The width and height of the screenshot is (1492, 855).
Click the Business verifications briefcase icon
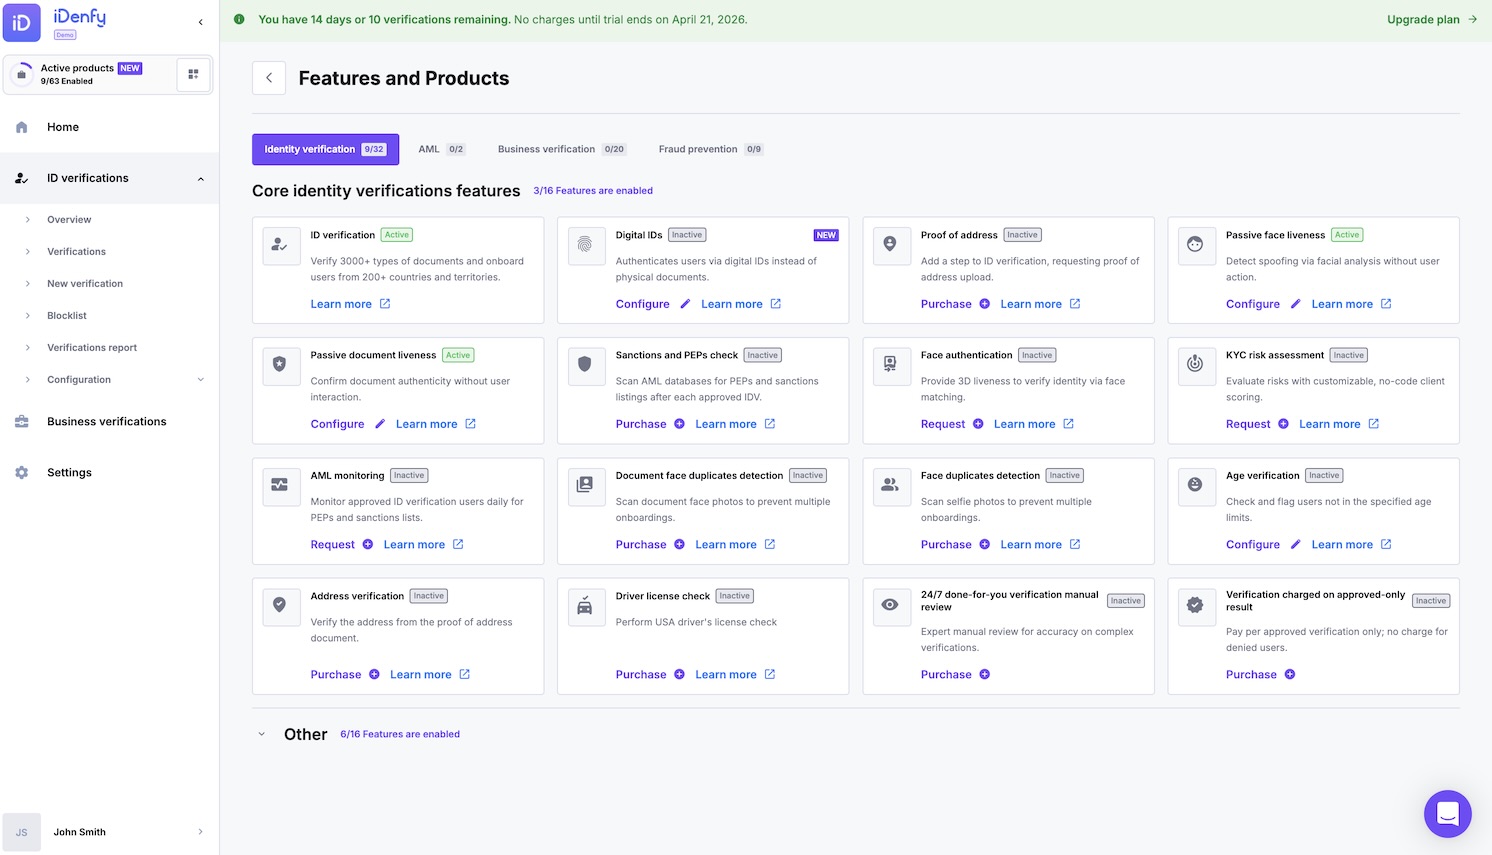pos(22,422)
